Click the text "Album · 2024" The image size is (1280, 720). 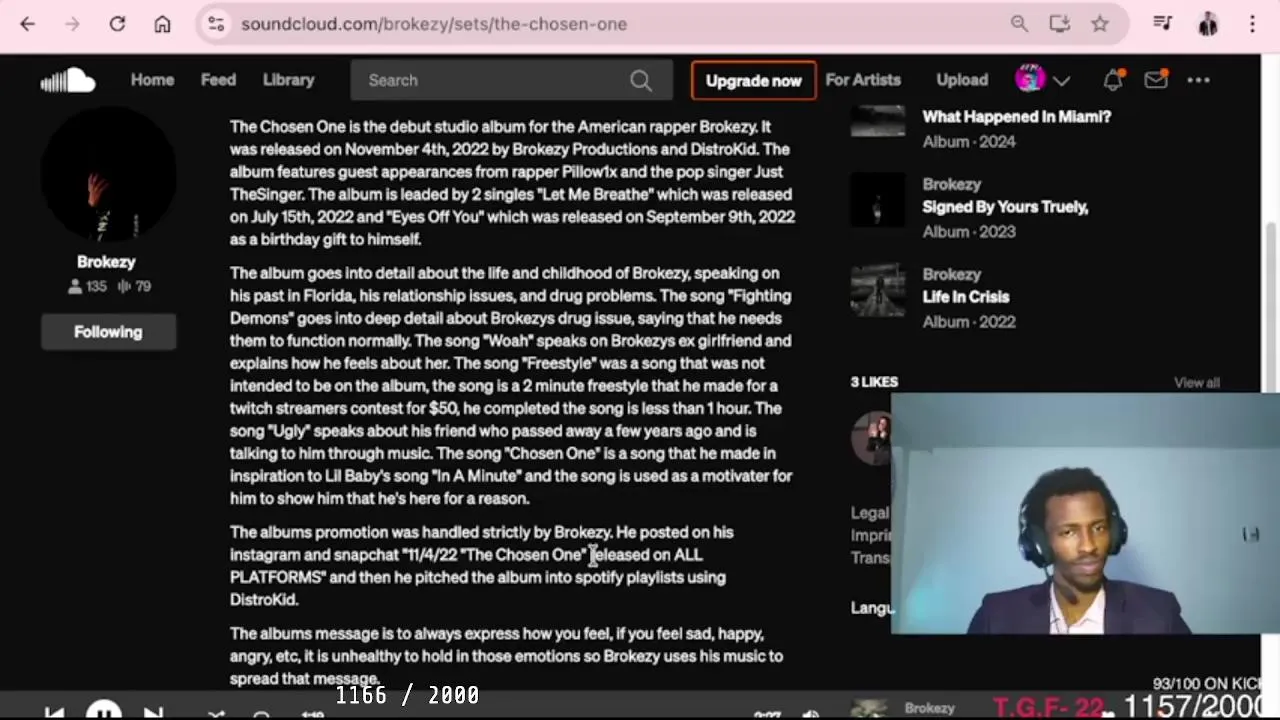pyautogui.click(x=969, y=142)
